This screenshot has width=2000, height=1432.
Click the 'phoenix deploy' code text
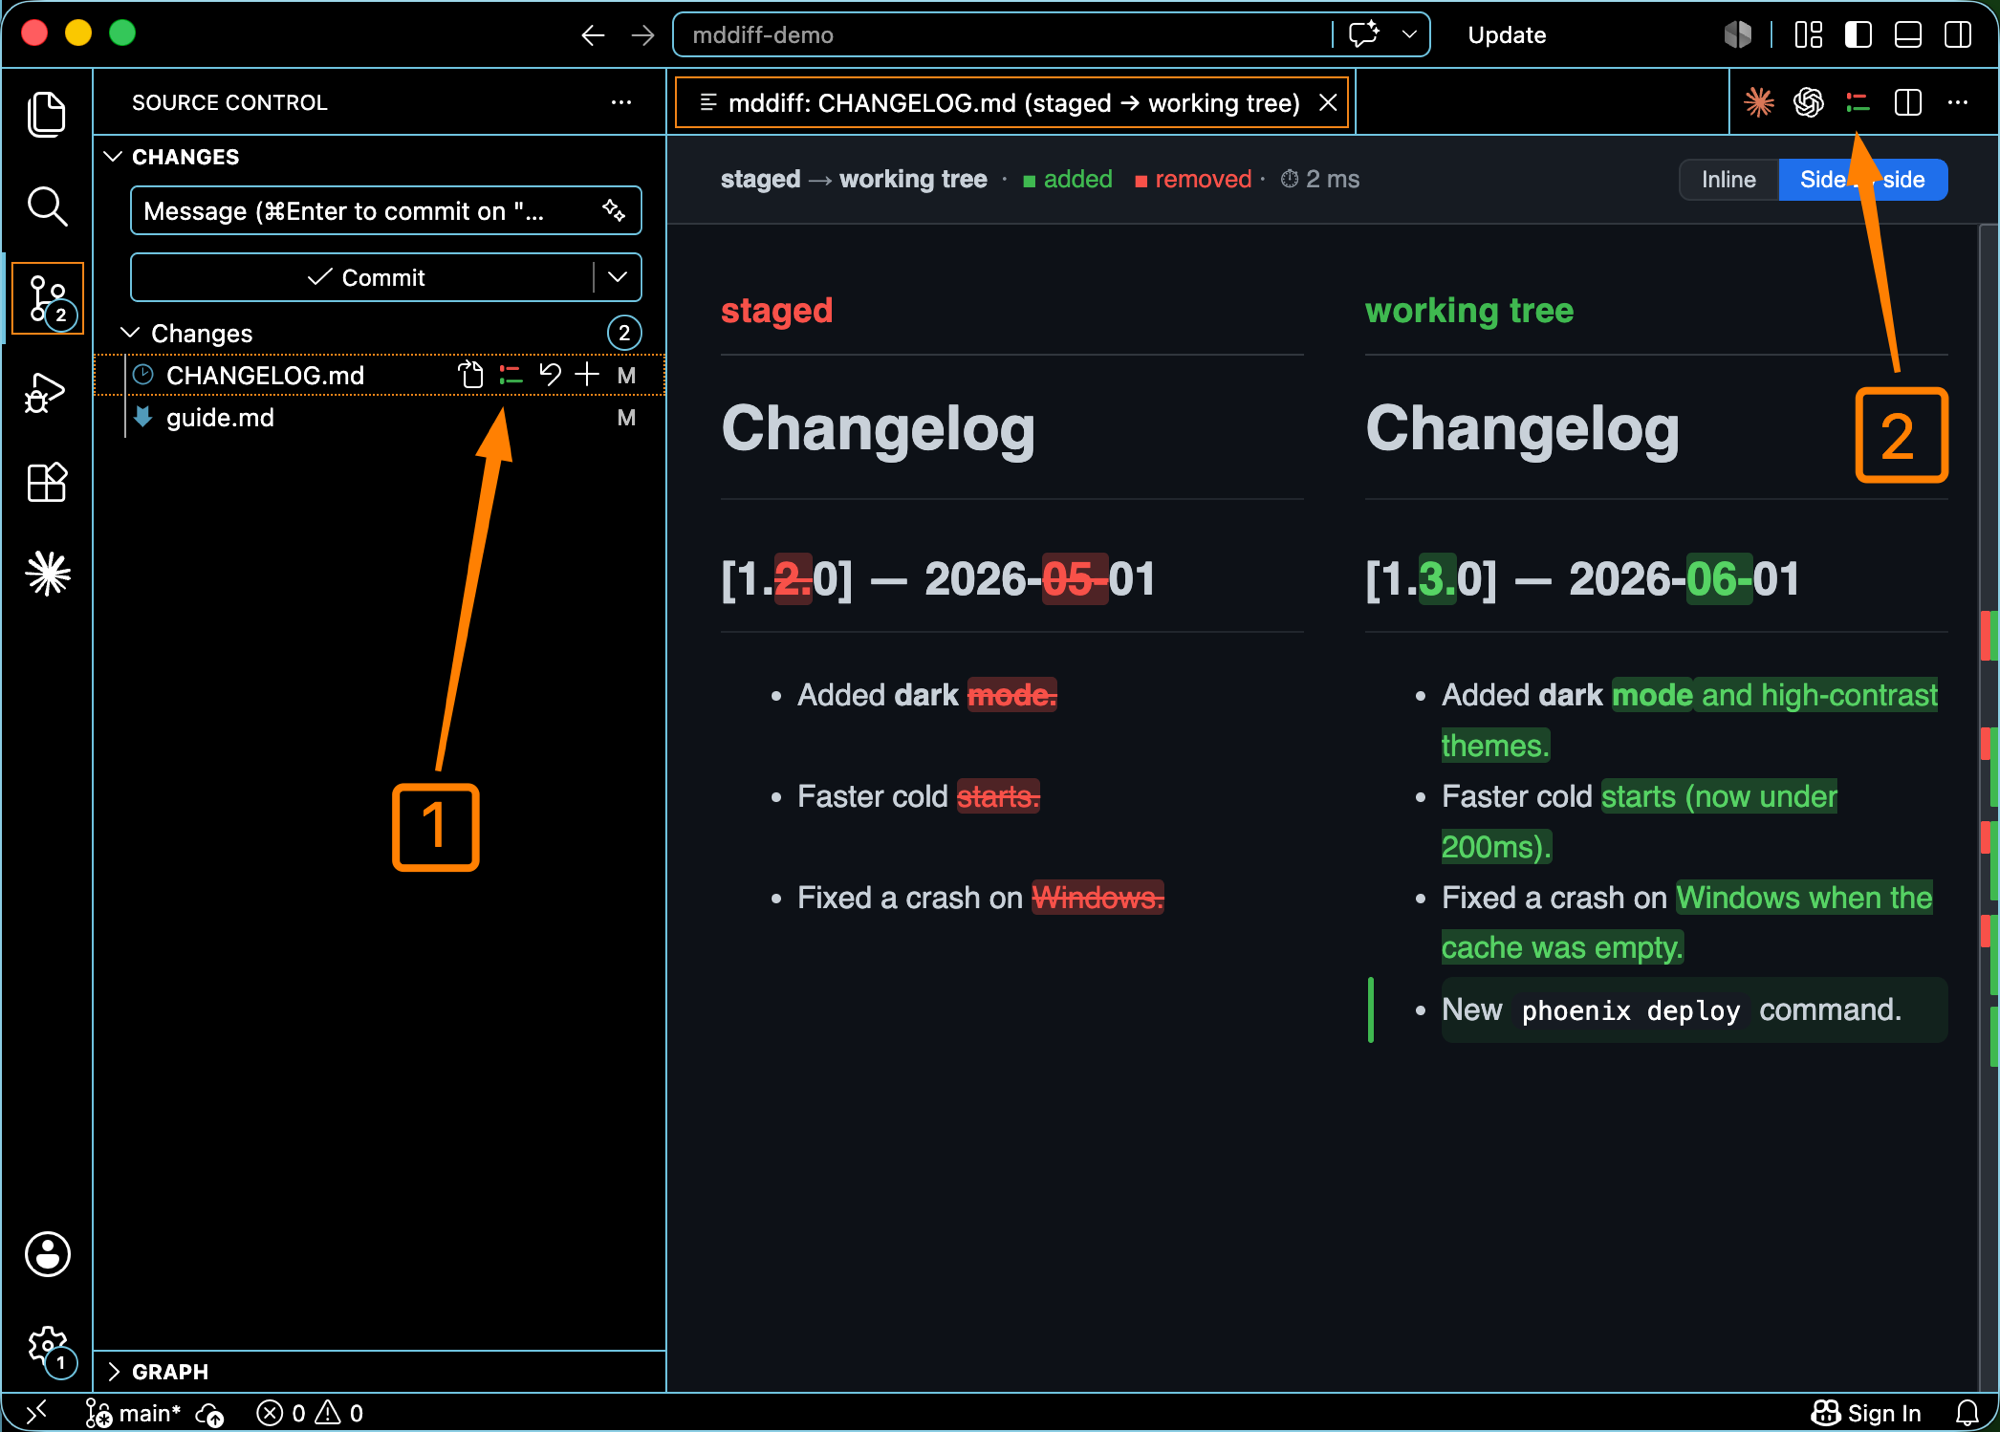click(x=1630, y=1010)
